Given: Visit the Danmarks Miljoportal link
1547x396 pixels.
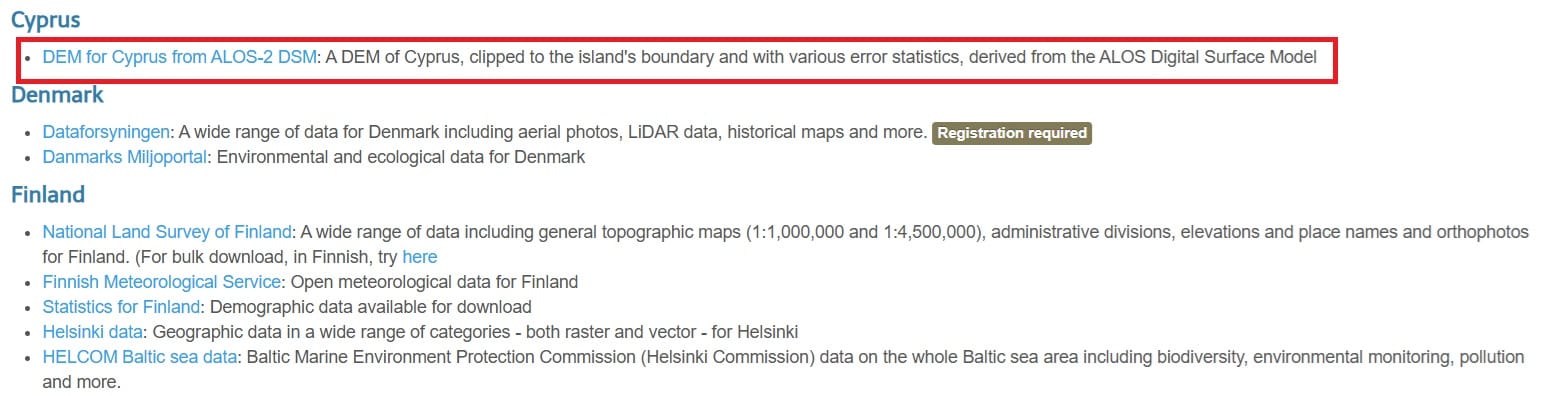Looking at the screenshot, I should [x=125, y=157].
